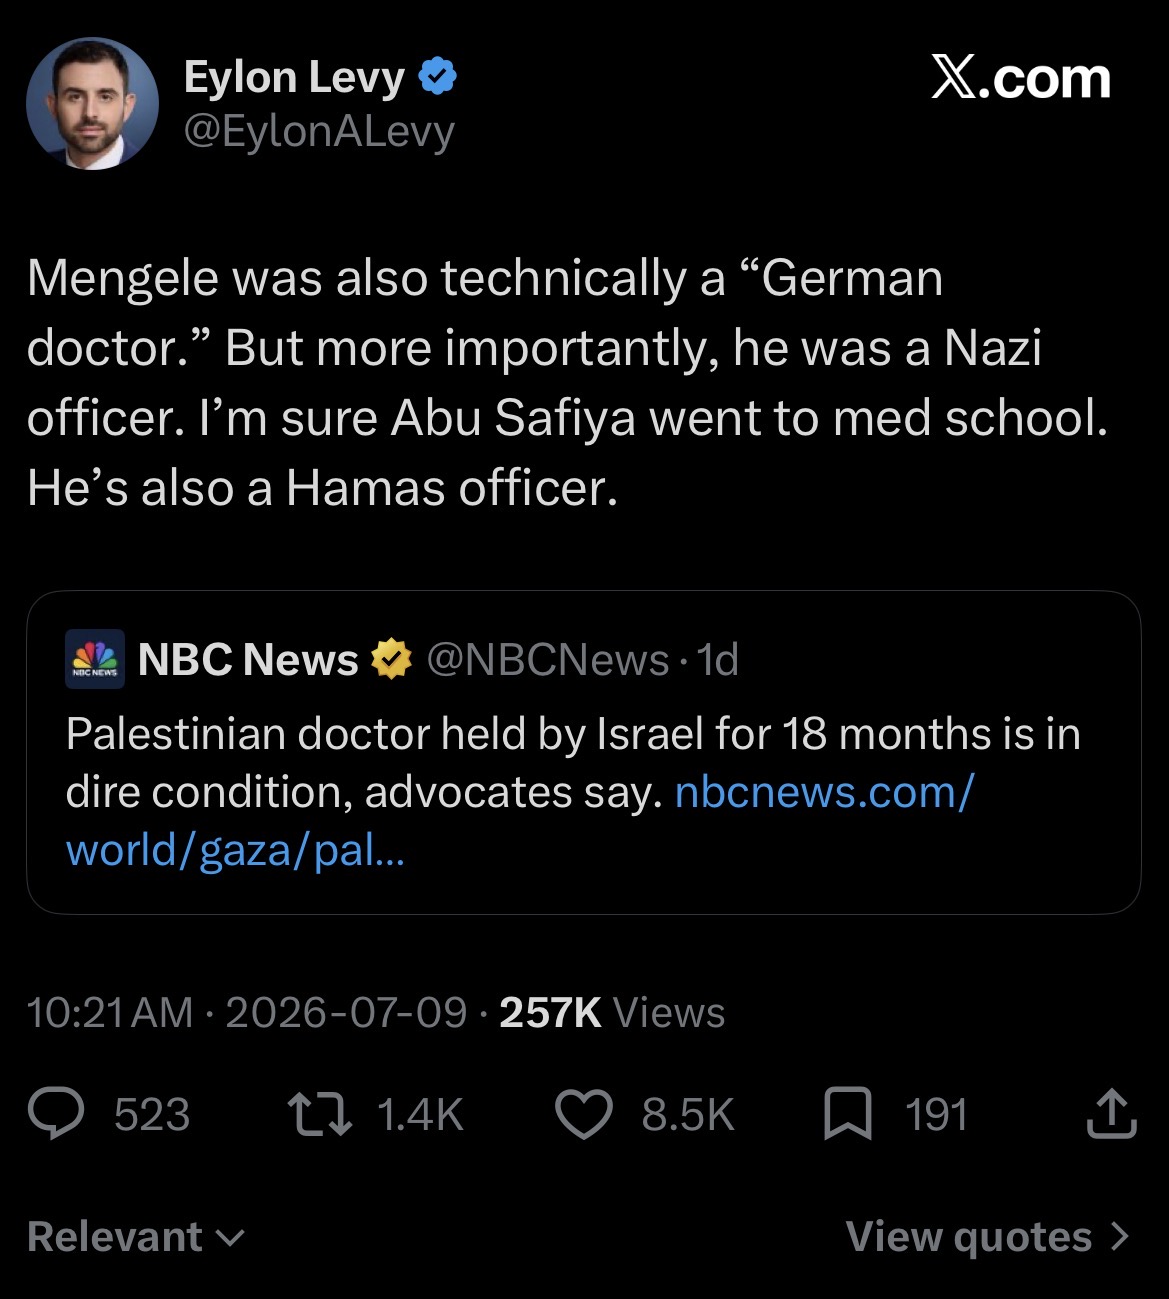
Task: Expand the Relevant sort dropdown
Action: 136,1237
